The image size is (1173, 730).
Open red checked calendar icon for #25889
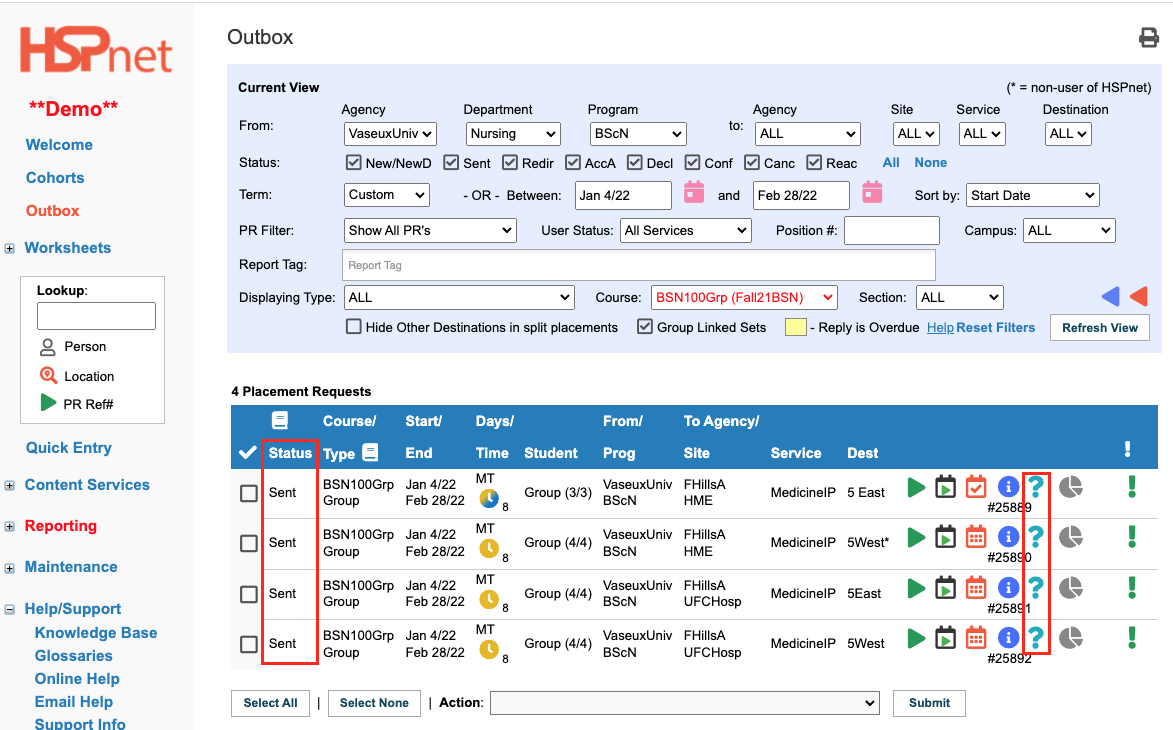[976, 487]
